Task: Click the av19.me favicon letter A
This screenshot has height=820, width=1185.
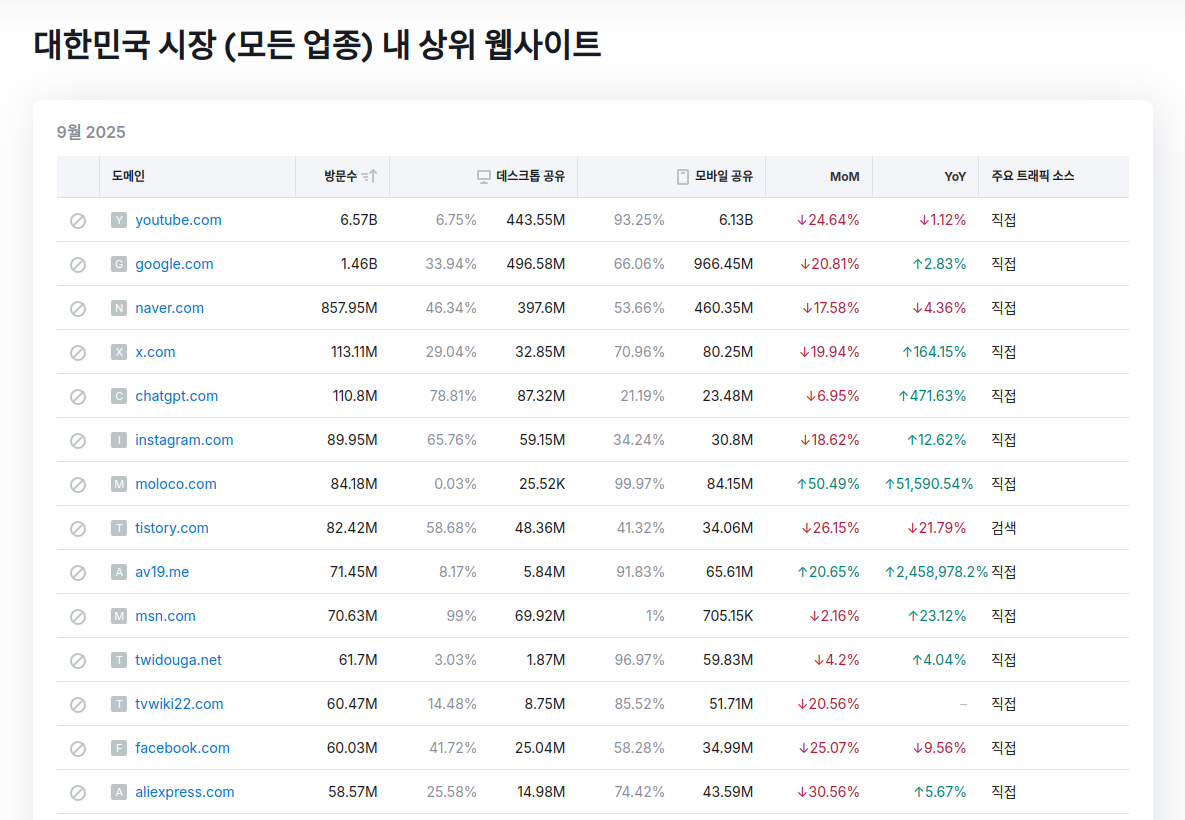Action: (119, 571)
